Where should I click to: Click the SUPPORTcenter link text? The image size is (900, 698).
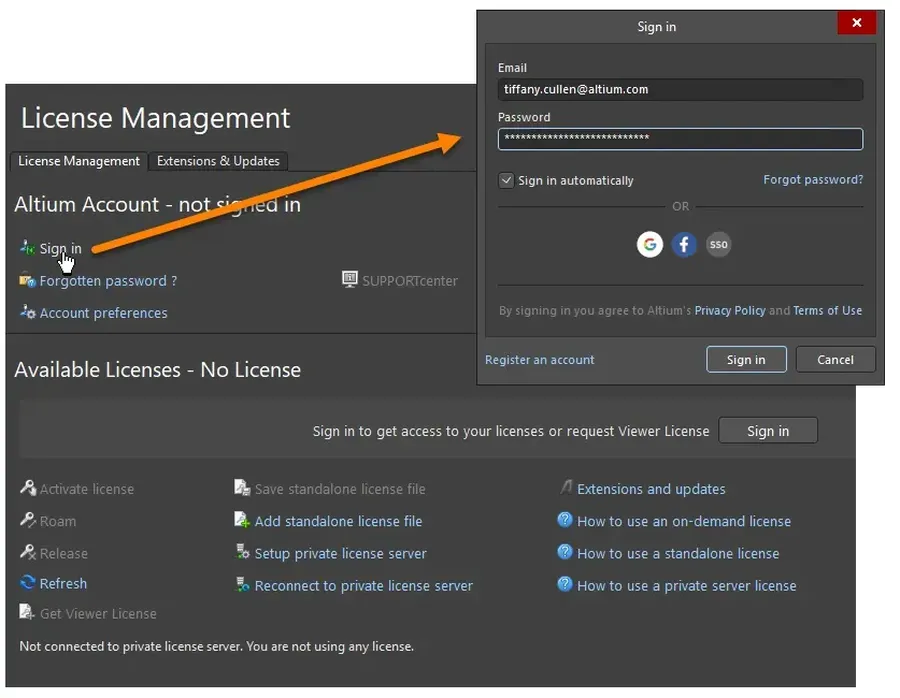point(410,281)
